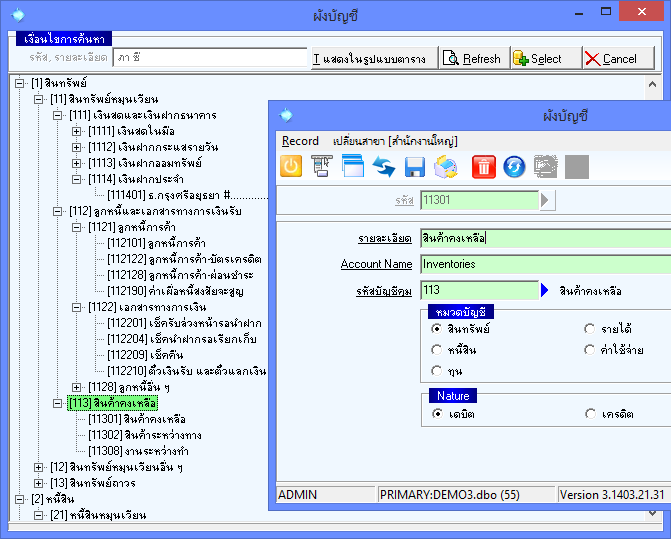Collapse the [112] ลูกหนี้และเอกสารทางการเงินรับ node

(x=58, y=211)
